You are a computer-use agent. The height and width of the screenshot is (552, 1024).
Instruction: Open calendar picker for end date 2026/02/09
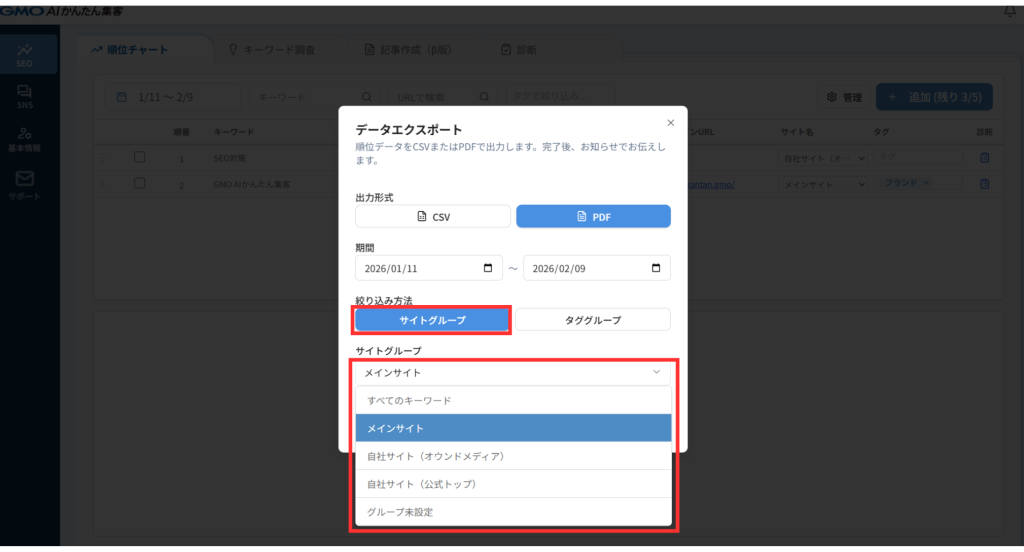tap(655, 269)
